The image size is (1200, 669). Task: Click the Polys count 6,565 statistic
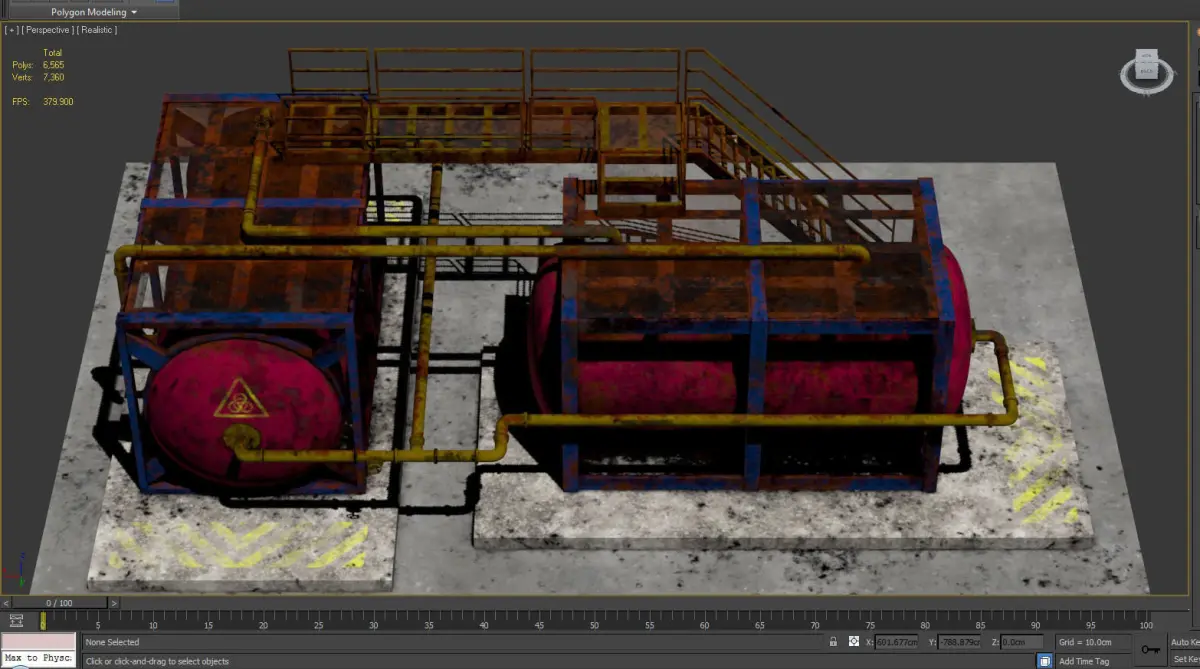coord(38,65)
